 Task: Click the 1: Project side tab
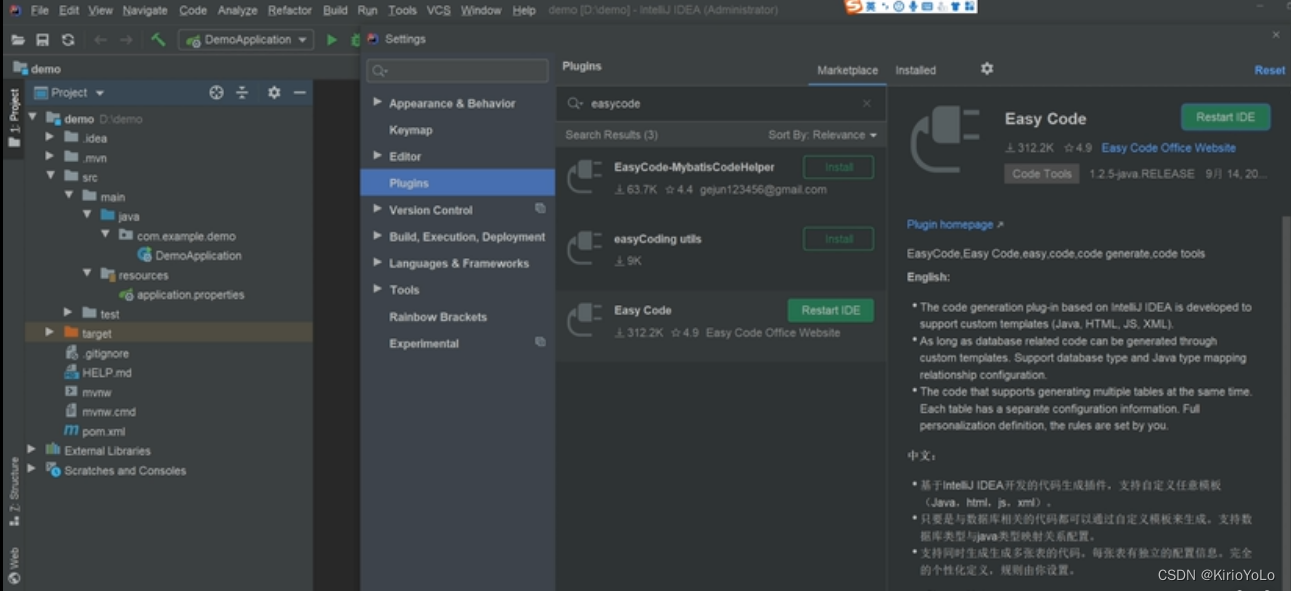tap(14, 118)
